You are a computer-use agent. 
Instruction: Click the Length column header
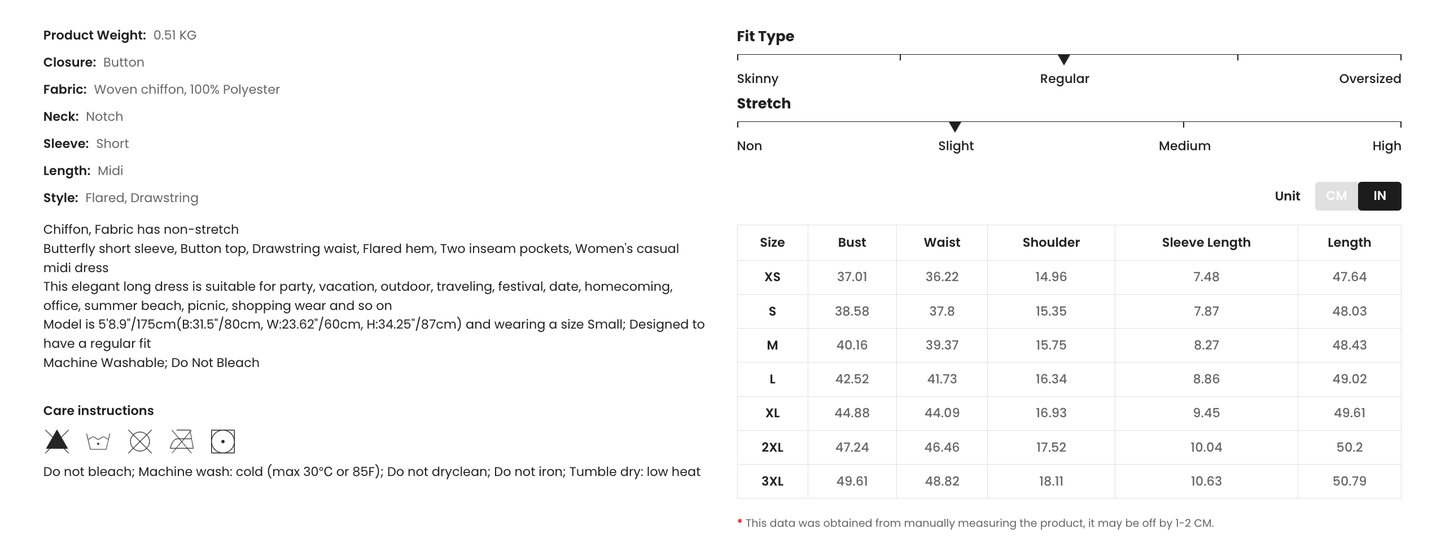(x=1349, y=242)
